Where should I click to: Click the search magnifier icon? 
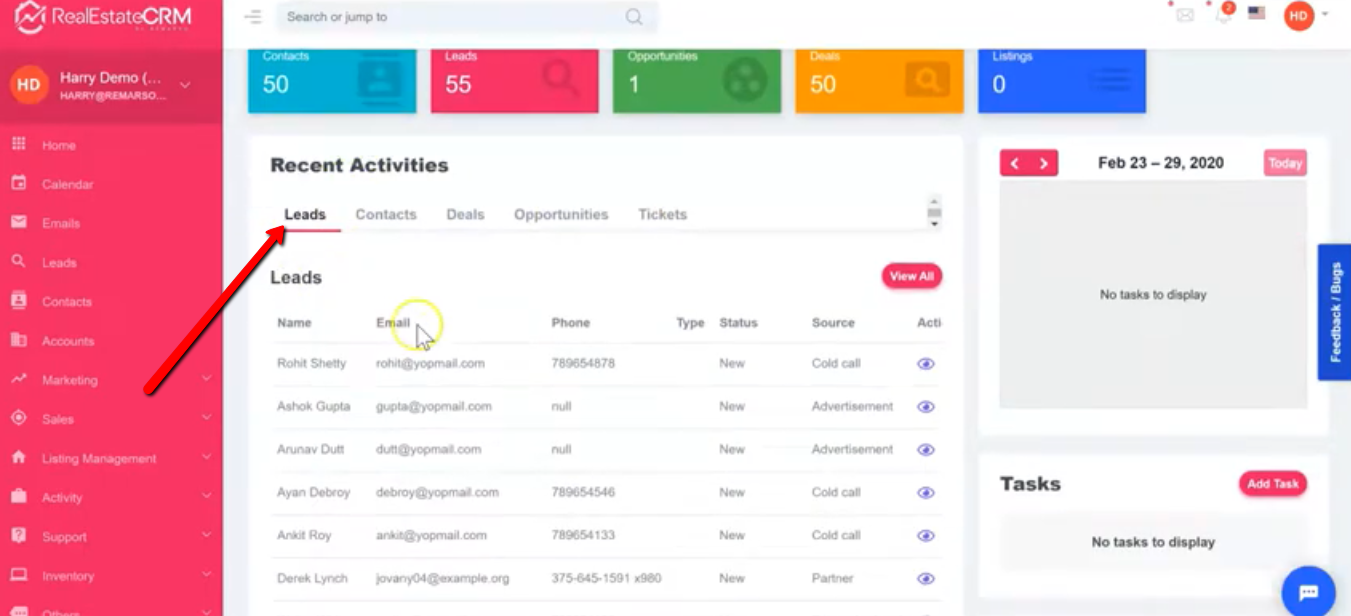[x=634, y=17]
